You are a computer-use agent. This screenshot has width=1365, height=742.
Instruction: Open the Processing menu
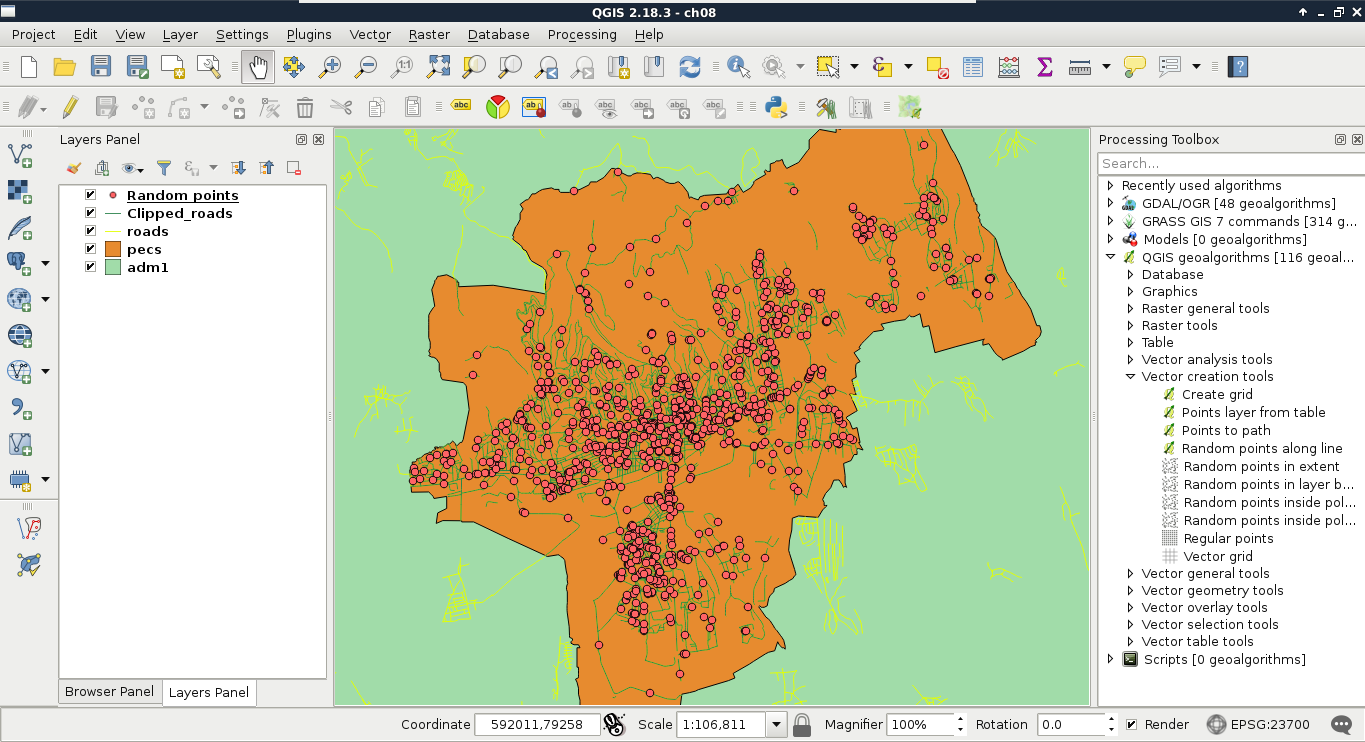(581, 34)
